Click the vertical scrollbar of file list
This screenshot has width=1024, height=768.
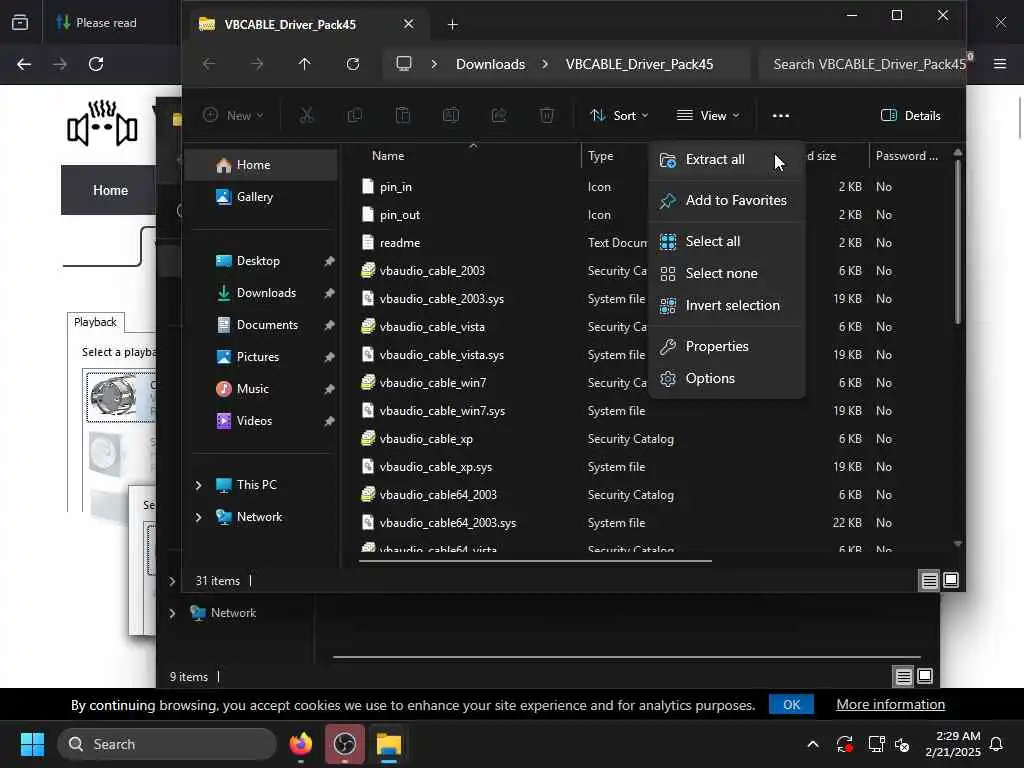point(958,242)
